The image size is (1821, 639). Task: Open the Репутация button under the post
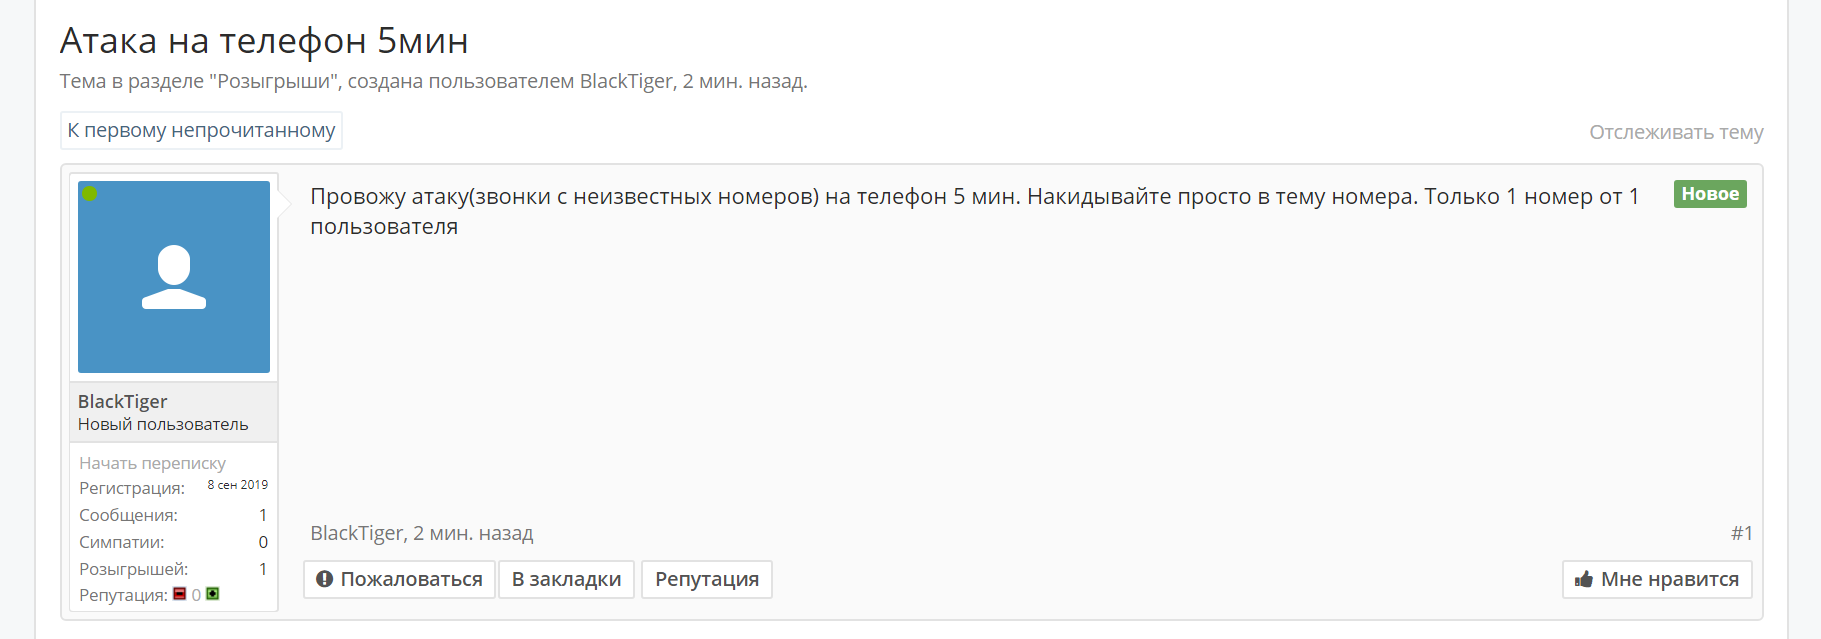pyautogui.click(x=707, y=579)
